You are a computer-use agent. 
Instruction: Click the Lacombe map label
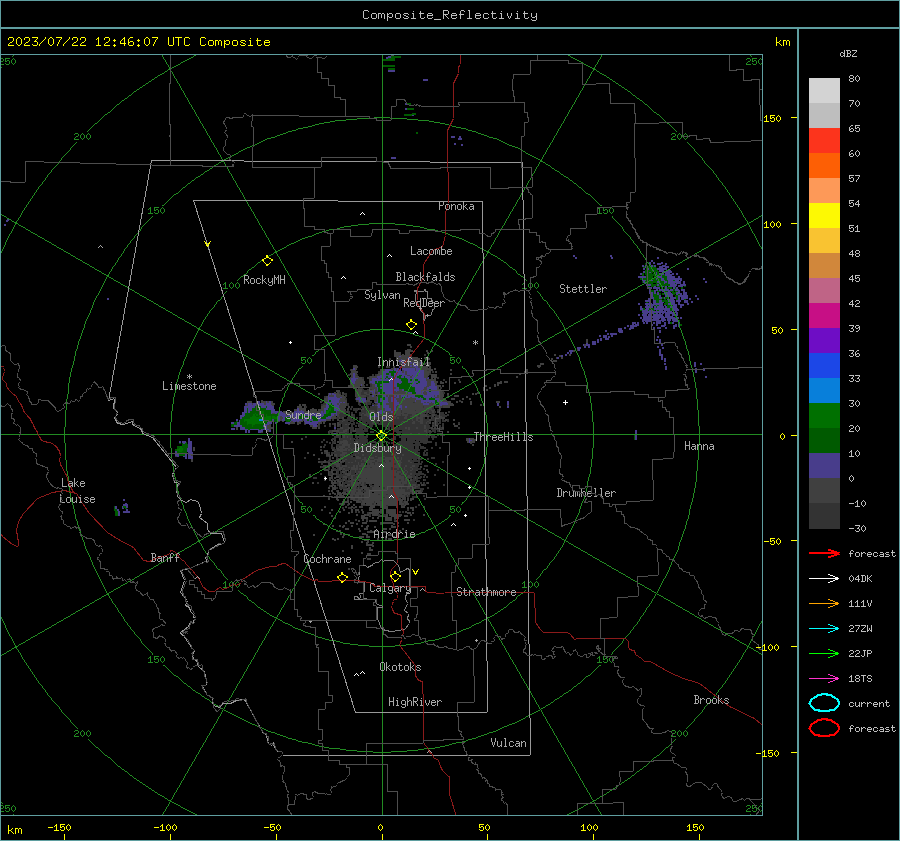[431, 251]
